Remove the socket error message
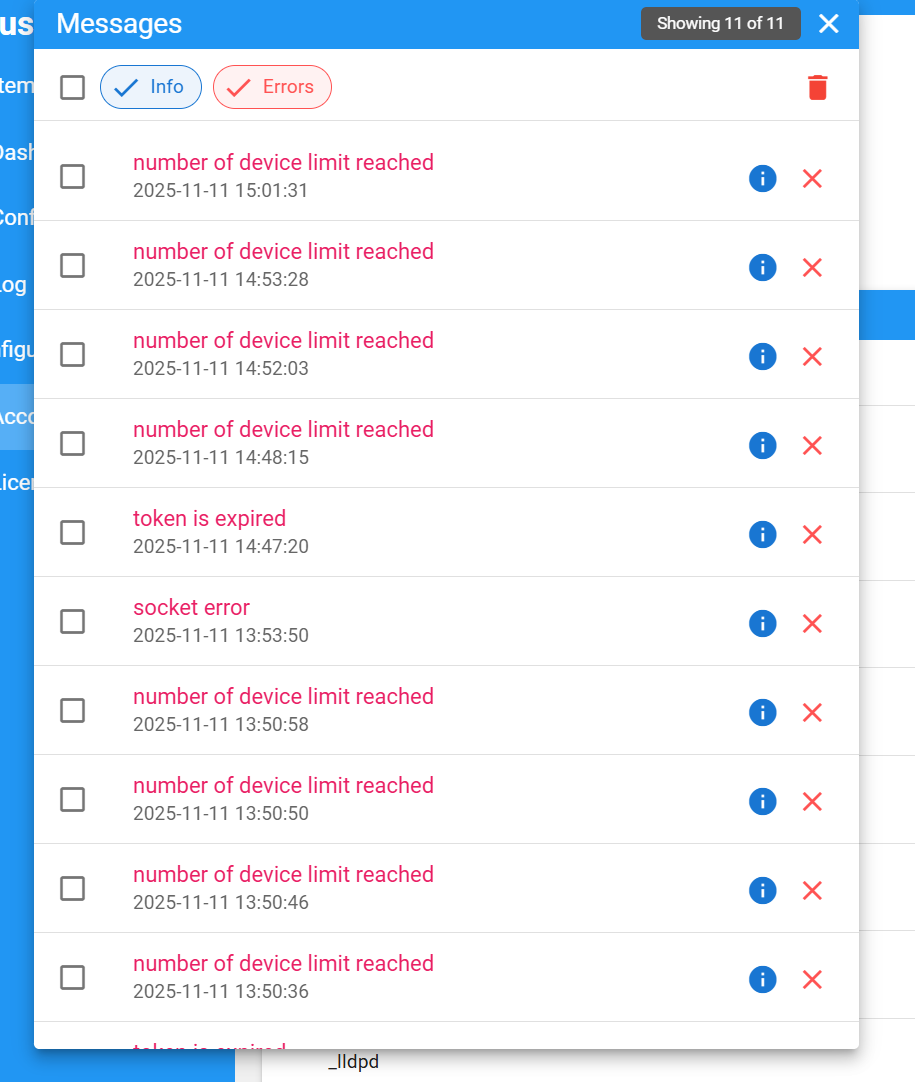The width and height of the screenshot is (915, 1082). pos(812,624)
